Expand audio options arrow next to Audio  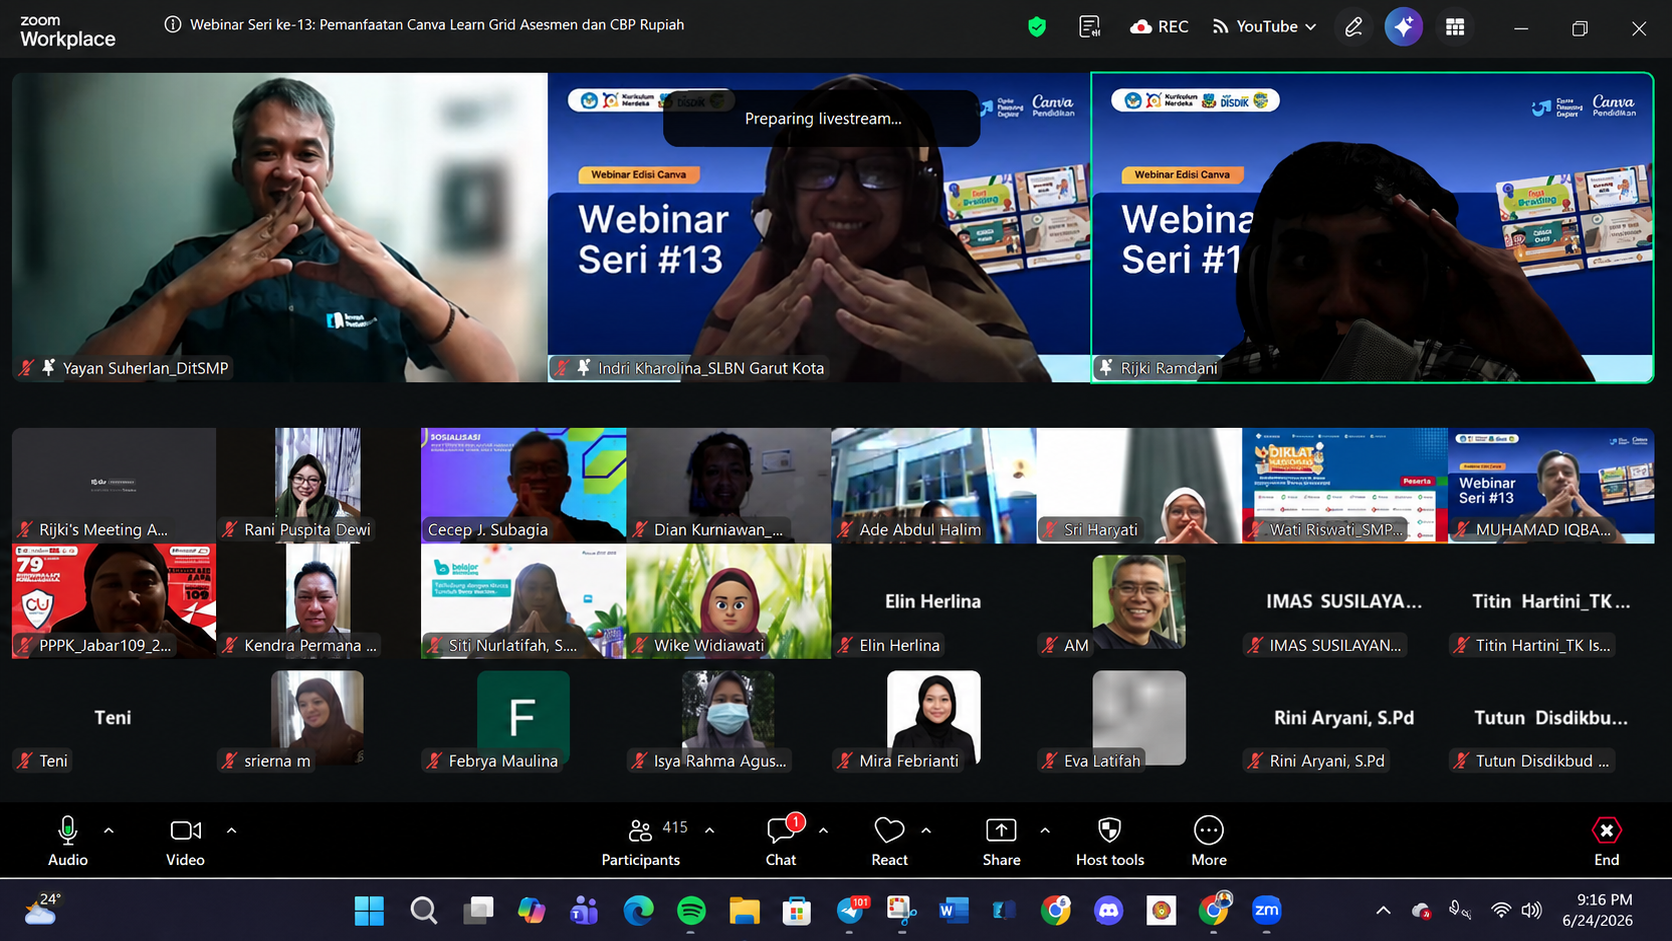(109, 830)
